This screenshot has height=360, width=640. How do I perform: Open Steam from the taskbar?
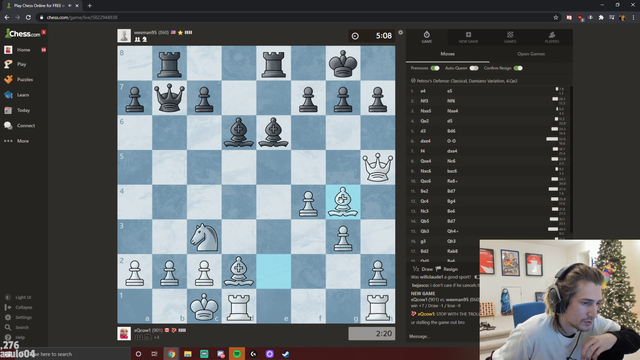pyautogui.click(x=286, y=354)
